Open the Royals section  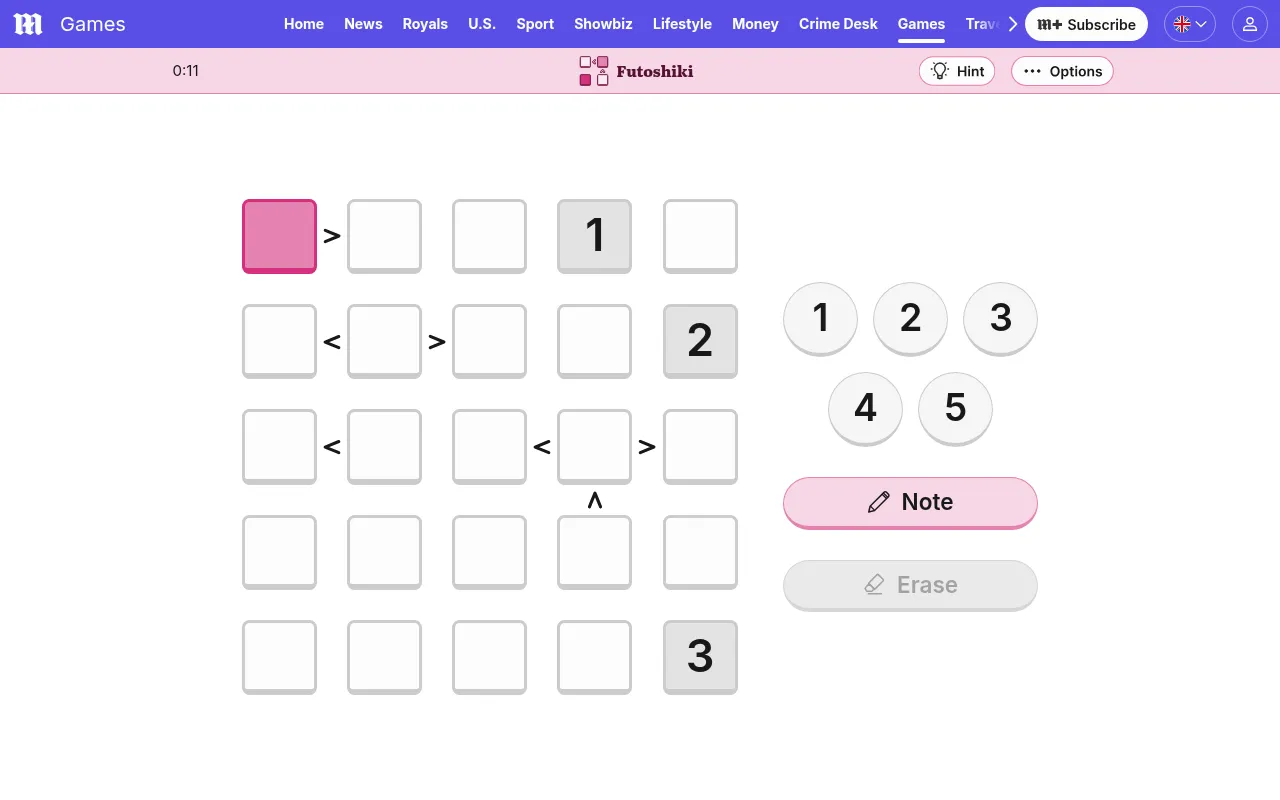(425, 24)
